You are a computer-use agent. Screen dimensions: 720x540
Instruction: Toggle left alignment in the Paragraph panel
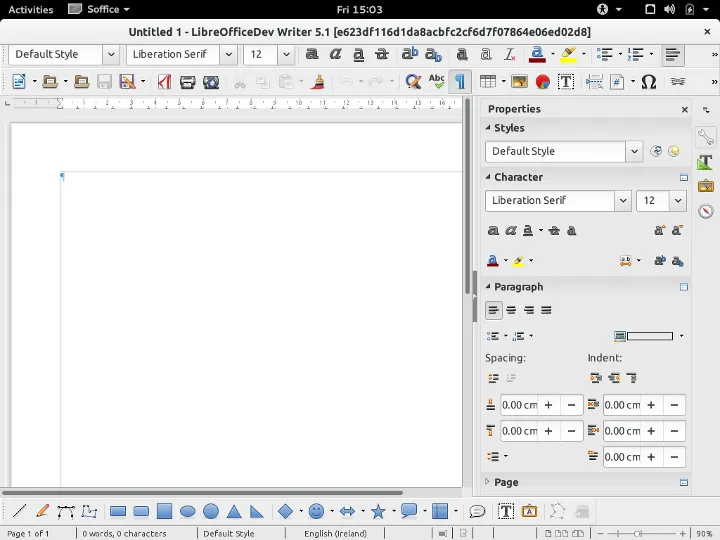493,311
